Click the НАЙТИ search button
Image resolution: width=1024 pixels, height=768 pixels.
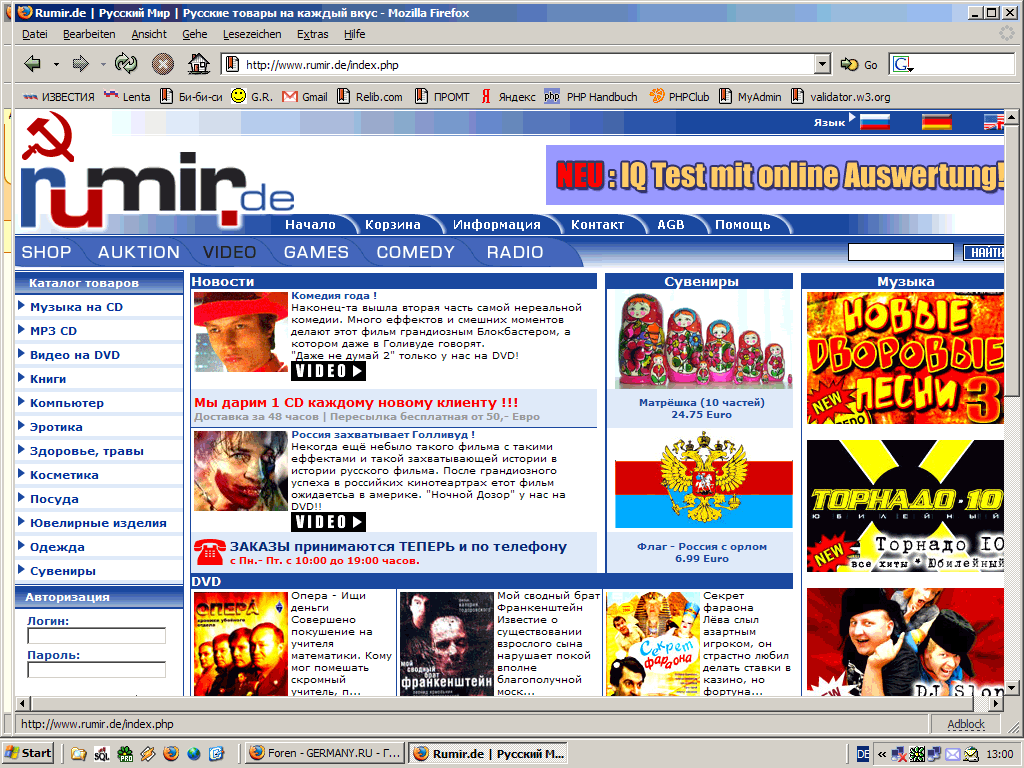coord(984,252)
